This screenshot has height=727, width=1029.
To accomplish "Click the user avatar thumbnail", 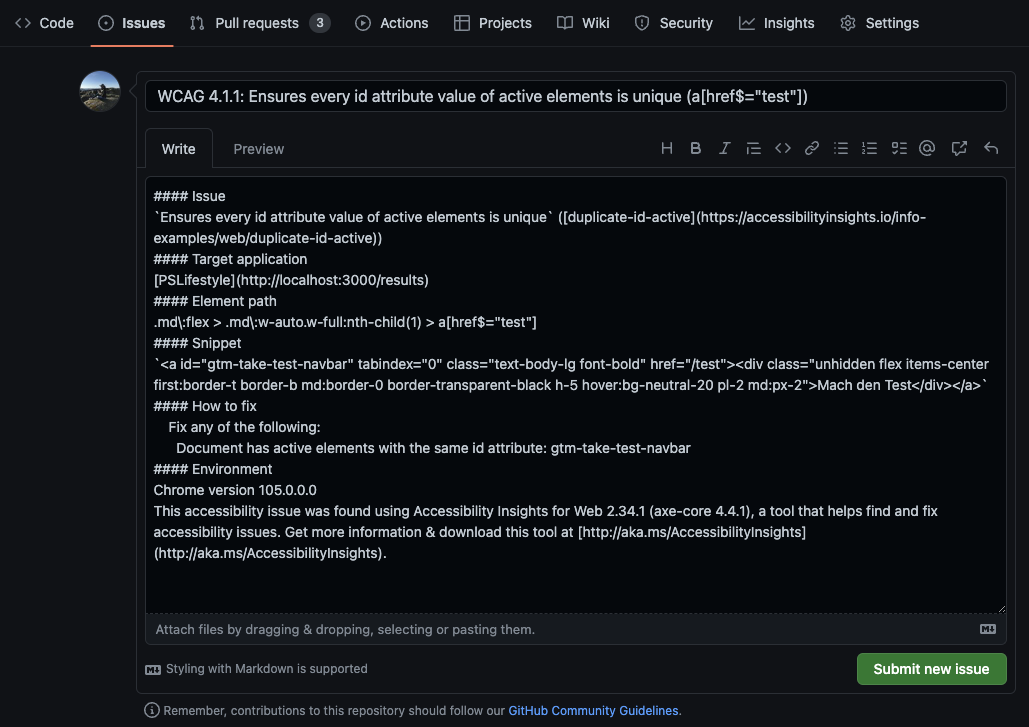I will click(x=100, y=91).
